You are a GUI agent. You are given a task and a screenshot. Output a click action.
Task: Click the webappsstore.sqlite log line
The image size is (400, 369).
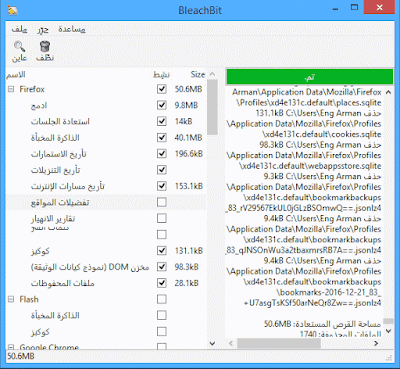[x=310, y=166]
